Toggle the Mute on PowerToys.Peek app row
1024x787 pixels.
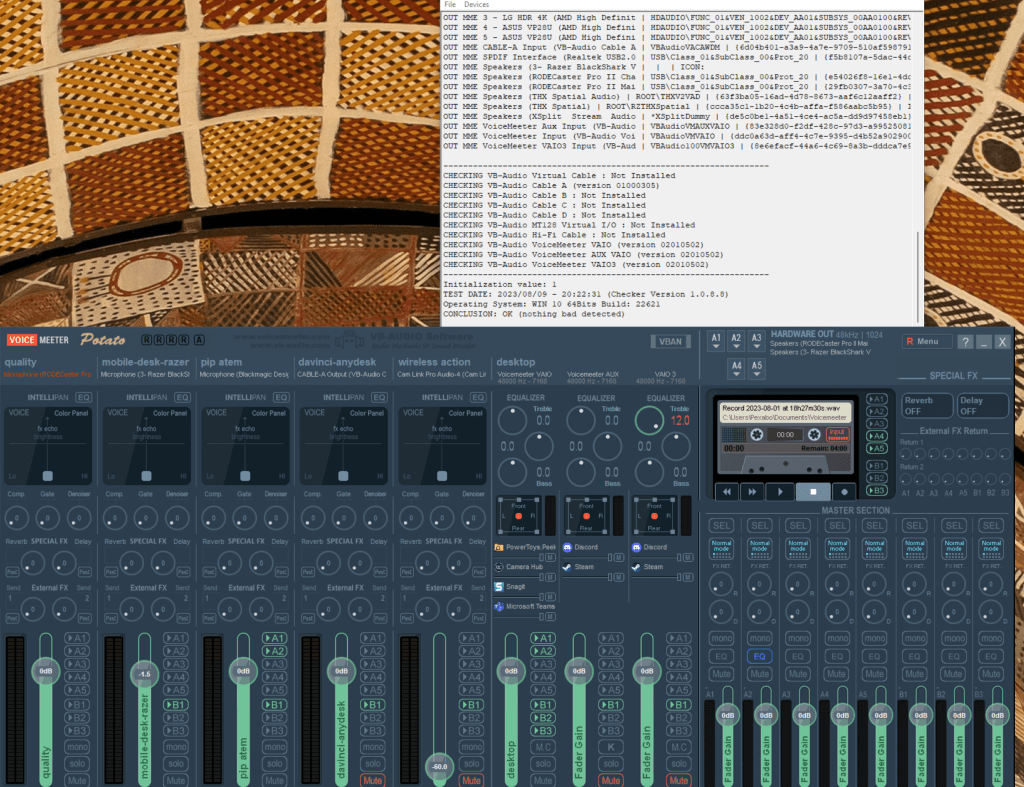(550, 558)
